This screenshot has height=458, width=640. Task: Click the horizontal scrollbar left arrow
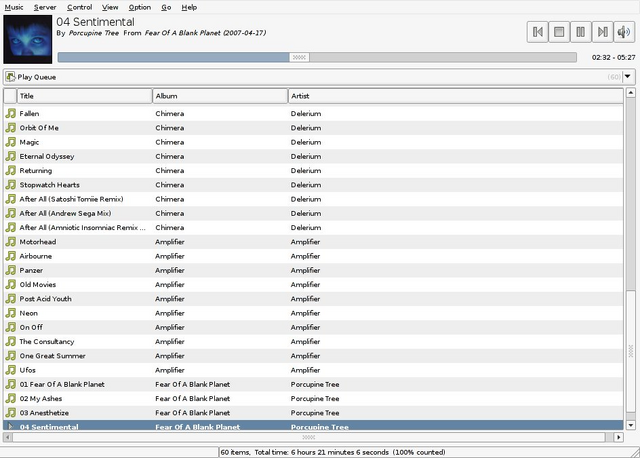pos(7,437)
